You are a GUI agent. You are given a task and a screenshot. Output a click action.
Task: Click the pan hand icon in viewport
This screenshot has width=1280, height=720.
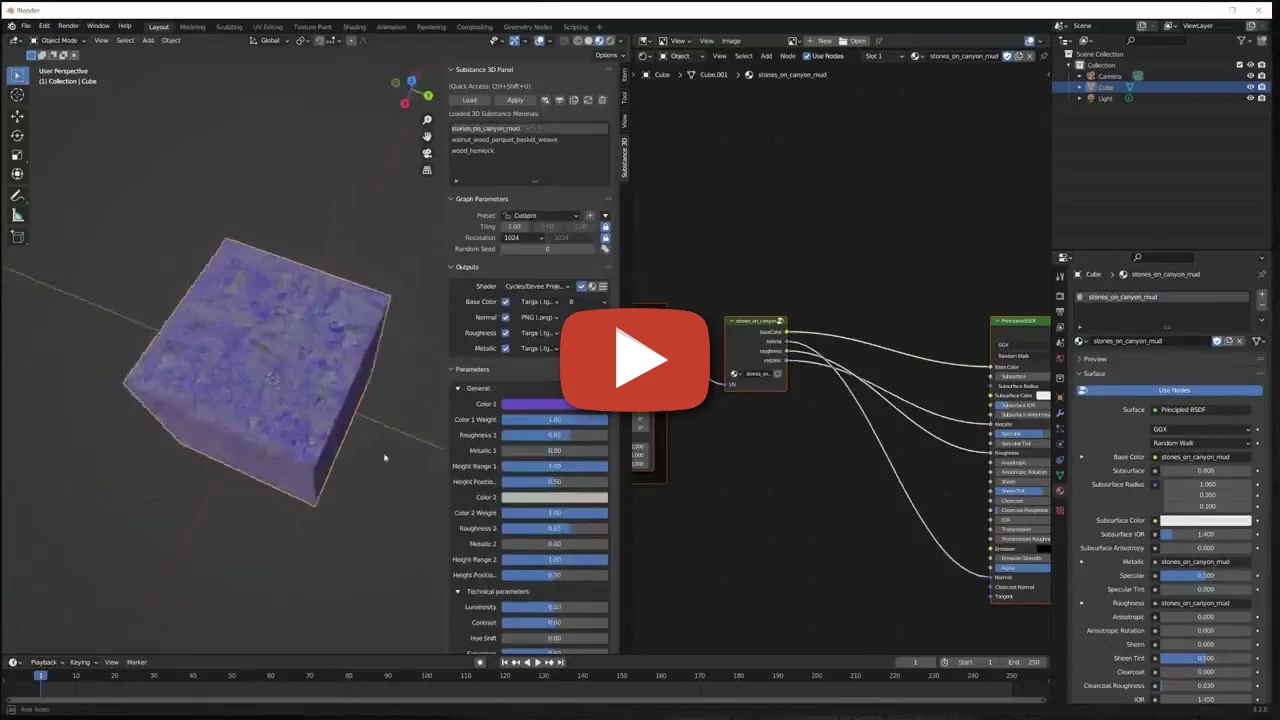click(x=428, y=136)
